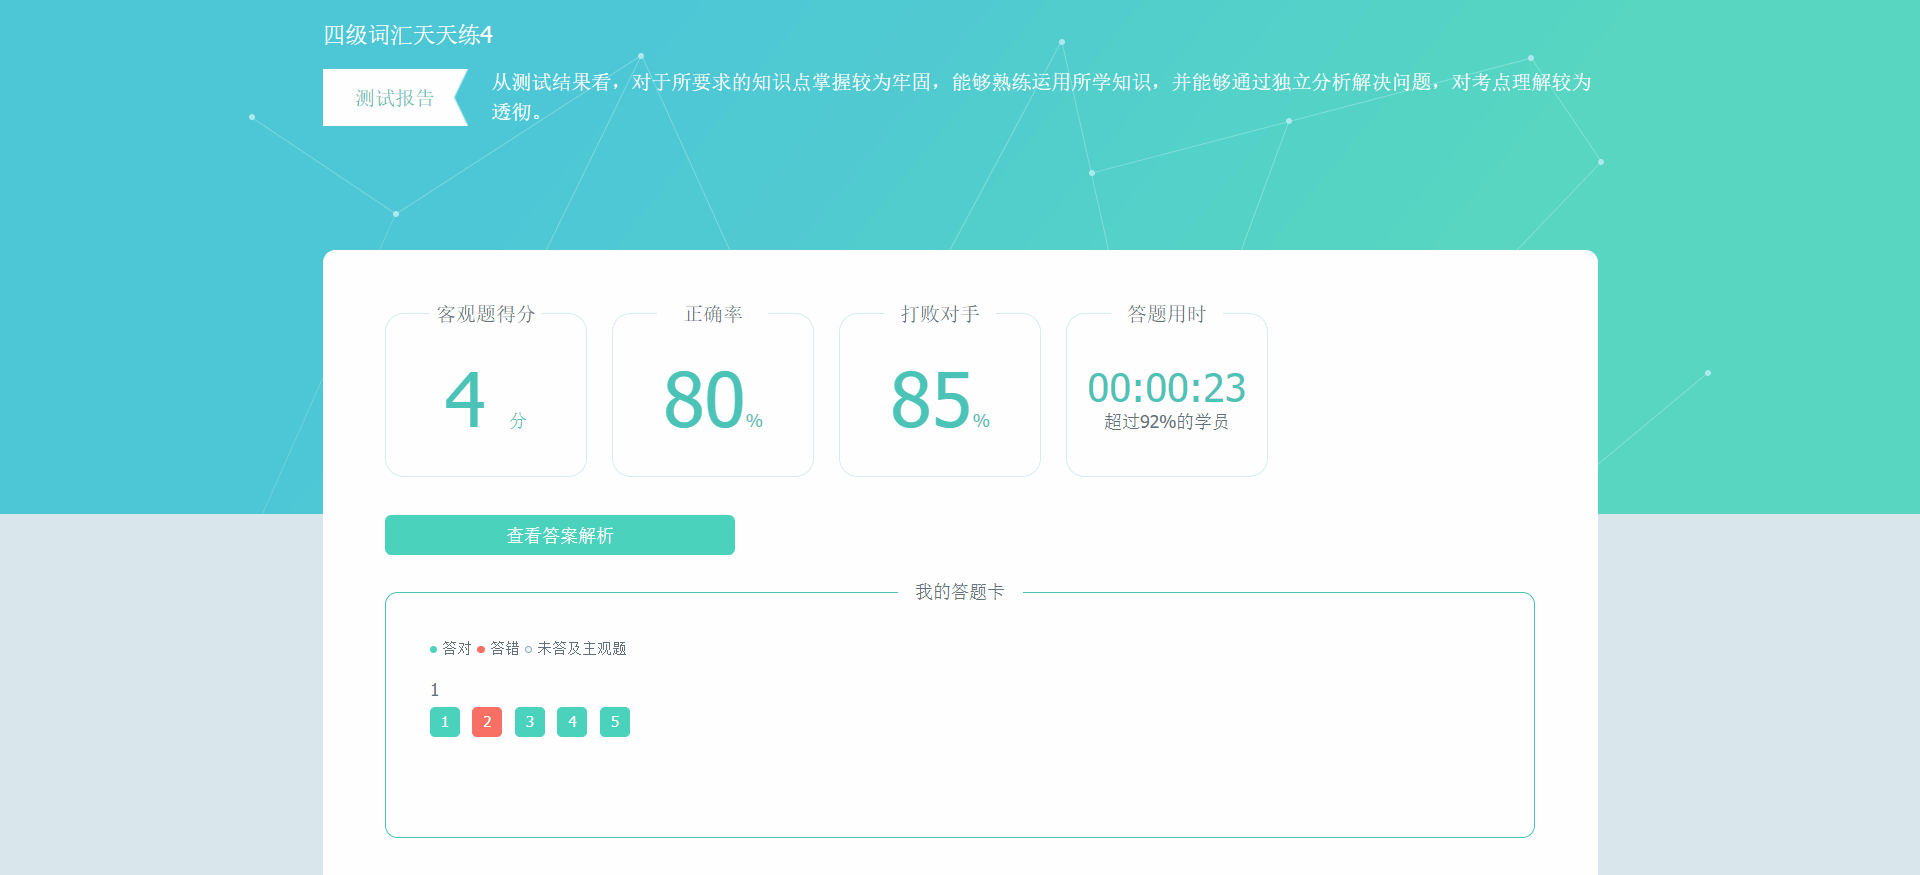The height and width of the screenshot is (875, 1920).
Task: Click the 未答及主观题 legend circle
Action: coord(528,650)
